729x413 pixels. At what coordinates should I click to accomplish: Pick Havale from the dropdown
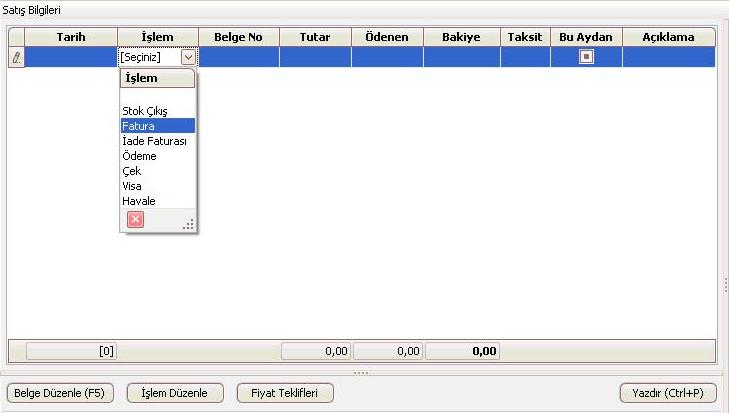point(158,201)
